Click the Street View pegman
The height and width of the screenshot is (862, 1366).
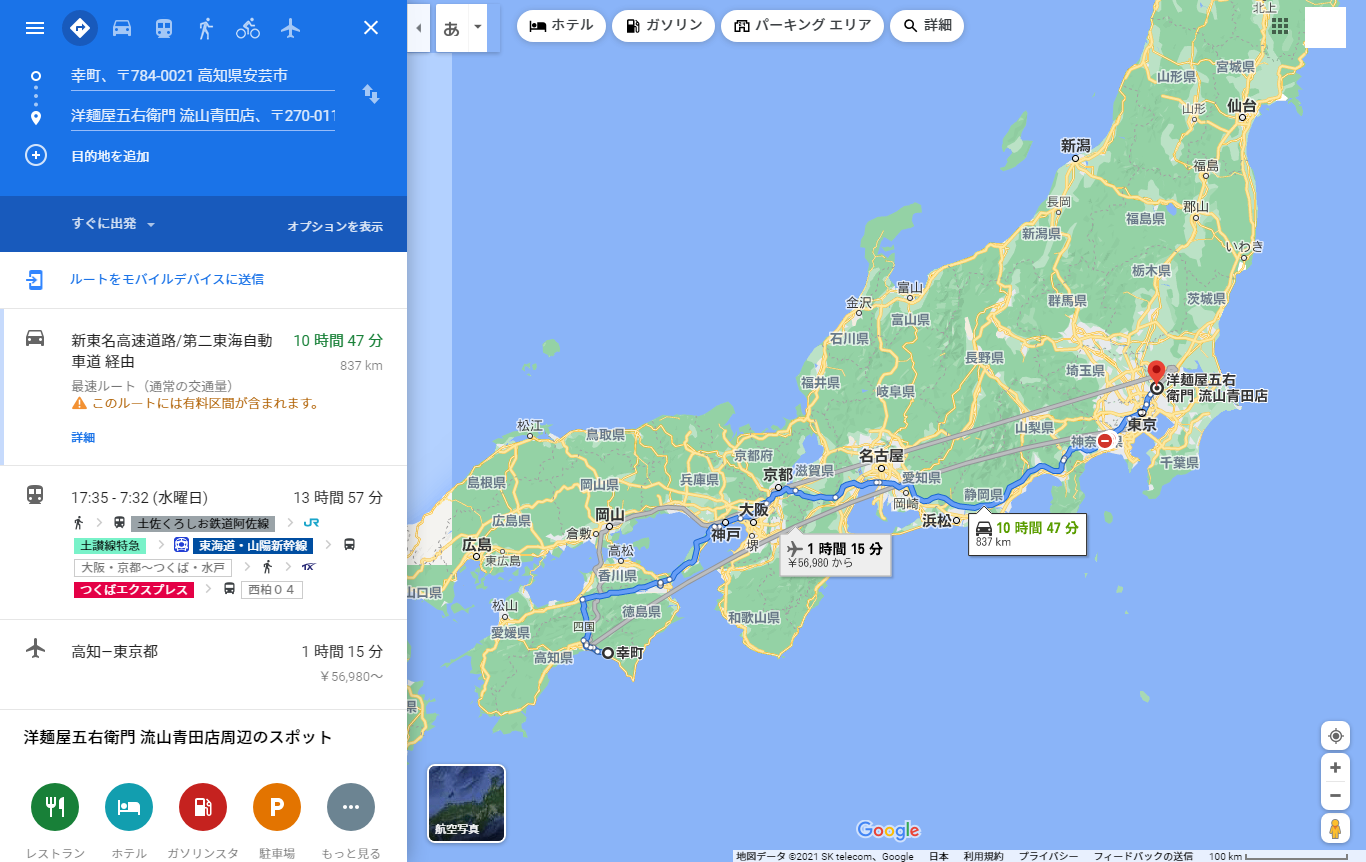[1335, 828]
